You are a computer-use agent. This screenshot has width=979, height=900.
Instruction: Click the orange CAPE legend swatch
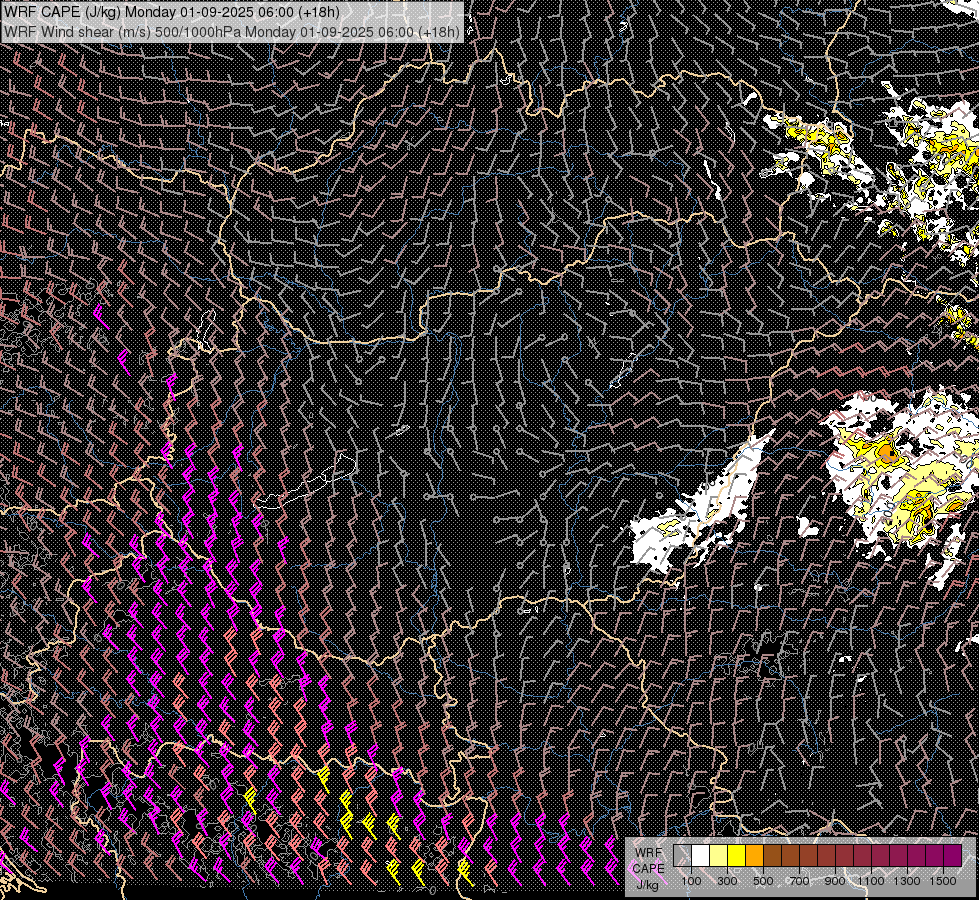[x=754, y=856]
